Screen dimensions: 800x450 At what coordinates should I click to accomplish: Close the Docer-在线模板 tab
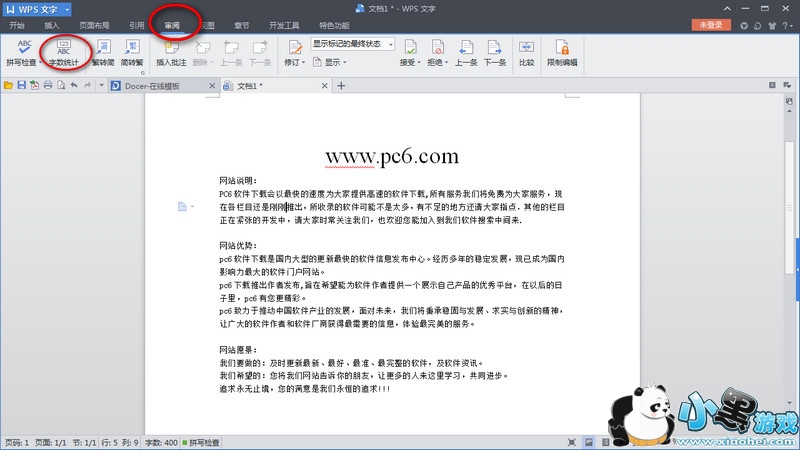212,86
